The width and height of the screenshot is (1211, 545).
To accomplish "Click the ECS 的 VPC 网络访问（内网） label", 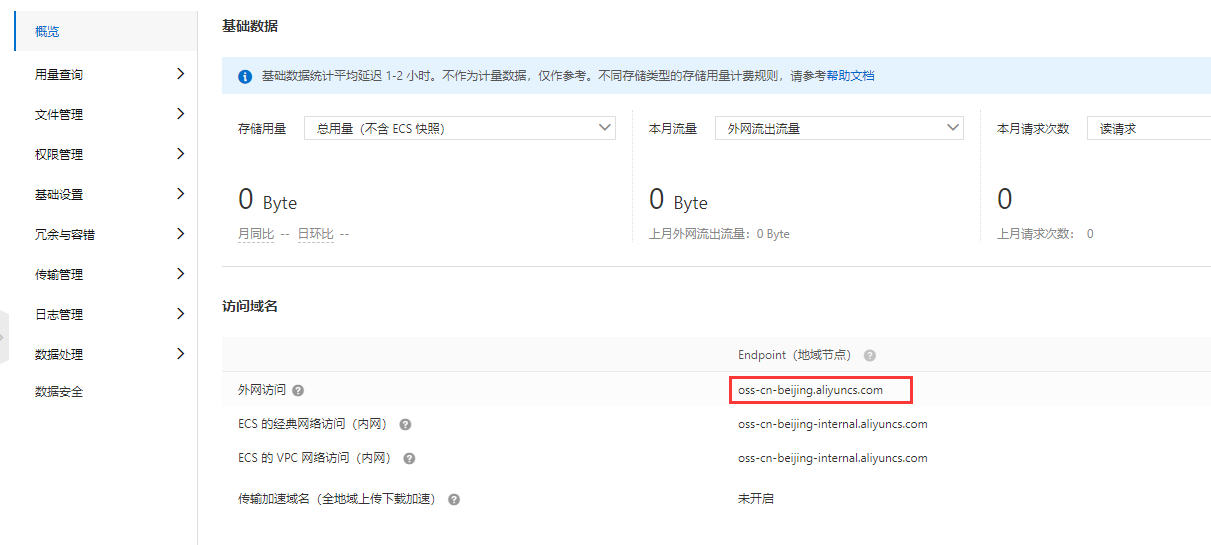I will [x=315, y=458].
